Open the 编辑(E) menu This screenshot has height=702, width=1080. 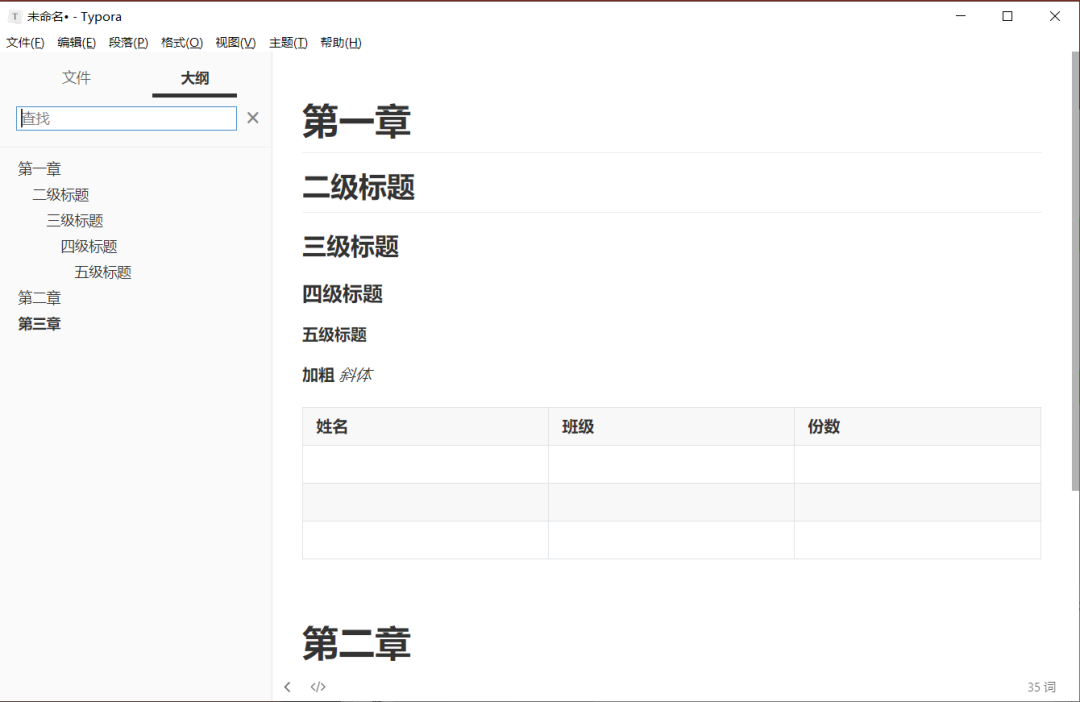pos(76,42)
